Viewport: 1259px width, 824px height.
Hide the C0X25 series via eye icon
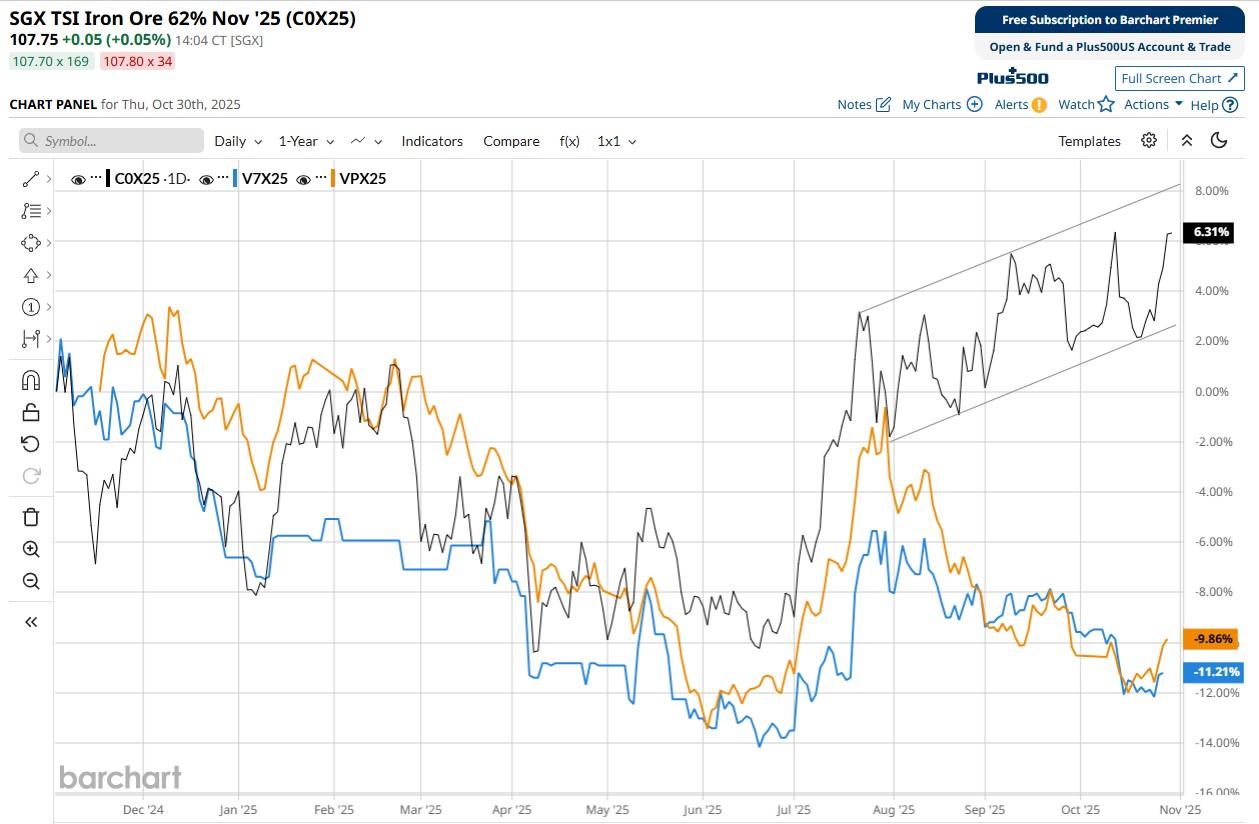[79, 179]
